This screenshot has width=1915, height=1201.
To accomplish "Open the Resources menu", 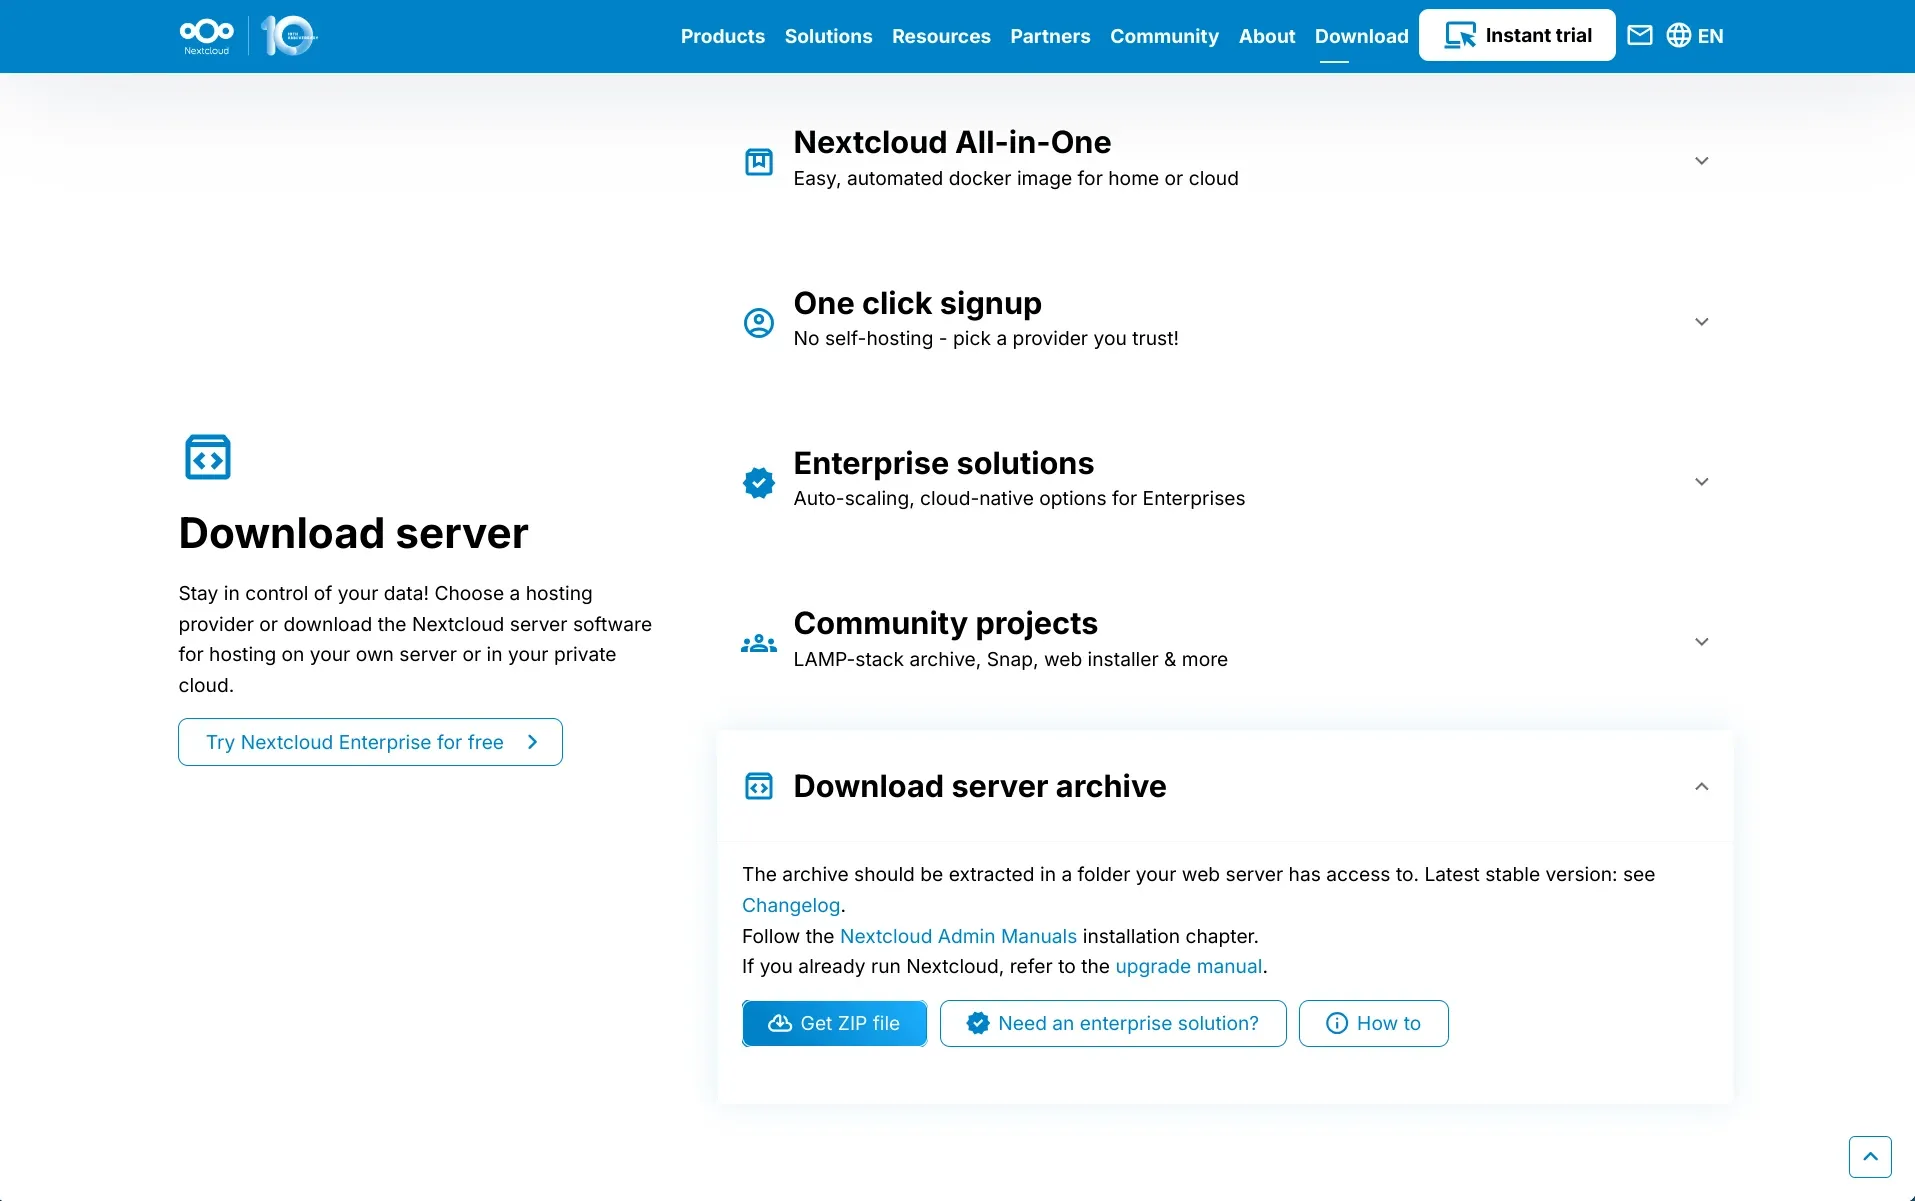I will [x=941, y=36].
